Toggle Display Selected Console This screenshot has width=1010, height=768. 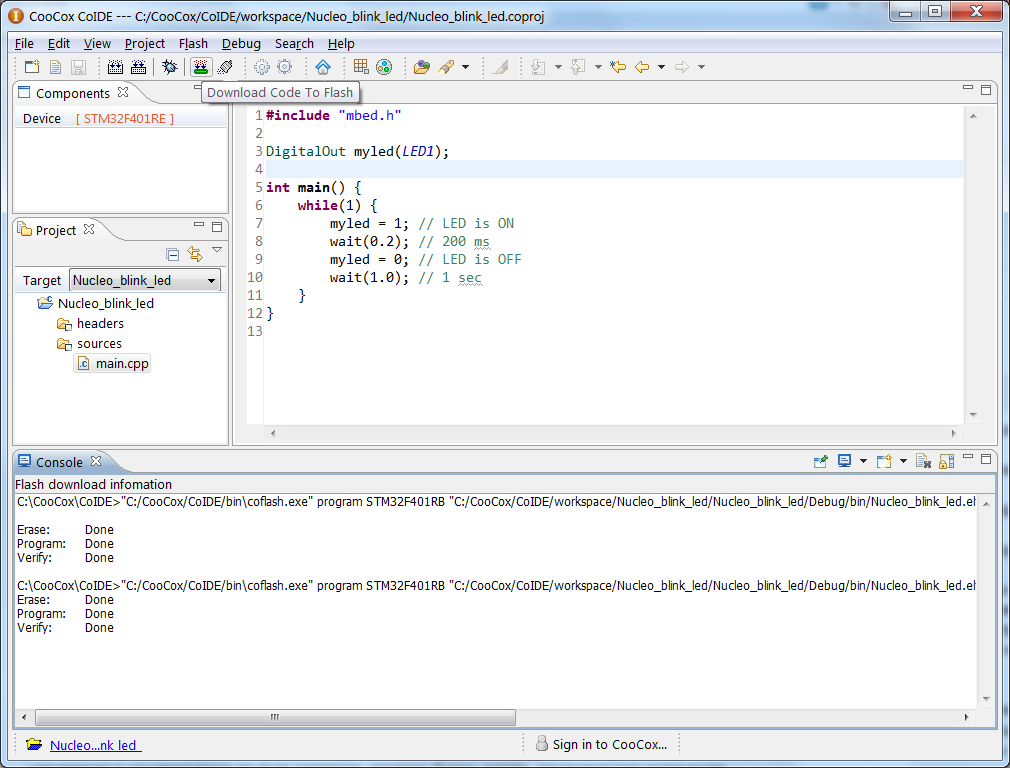coord(845,461)
